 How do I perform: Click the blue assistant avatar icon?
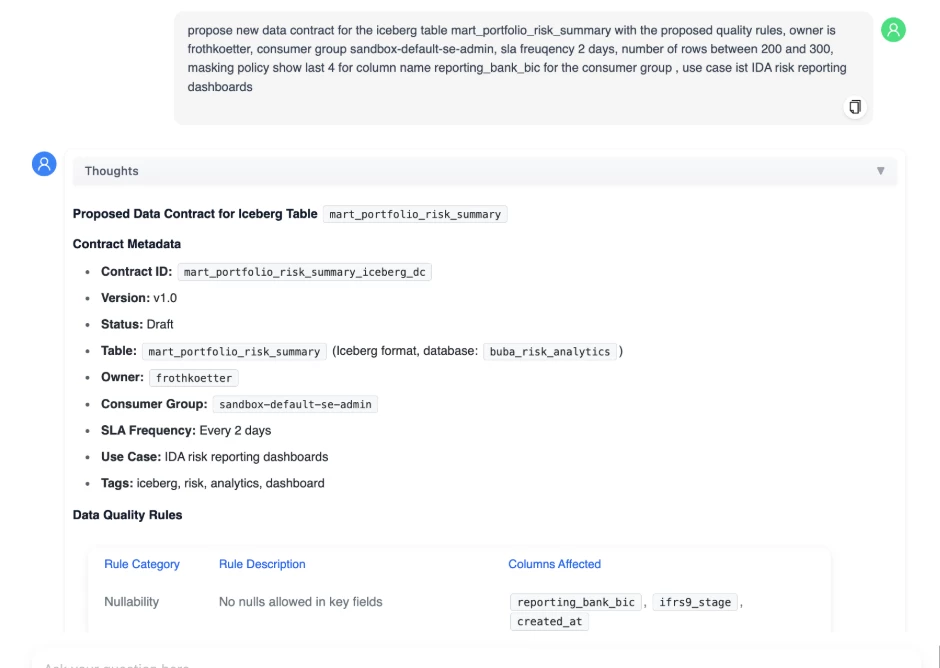click(x=44, y=164)
